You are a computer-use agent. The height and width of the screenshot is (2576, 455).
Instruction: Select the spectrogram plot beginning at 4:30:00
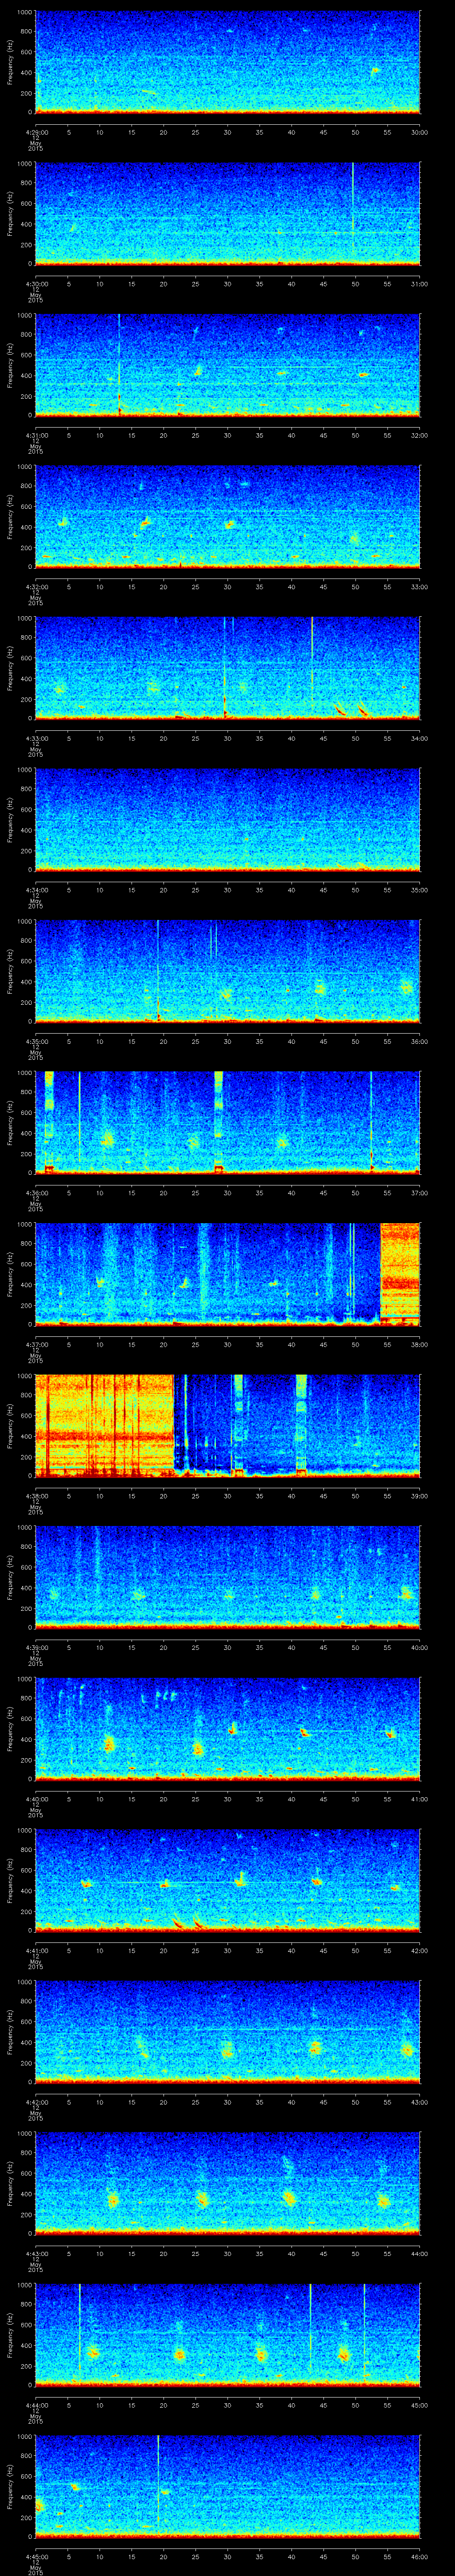227,214
